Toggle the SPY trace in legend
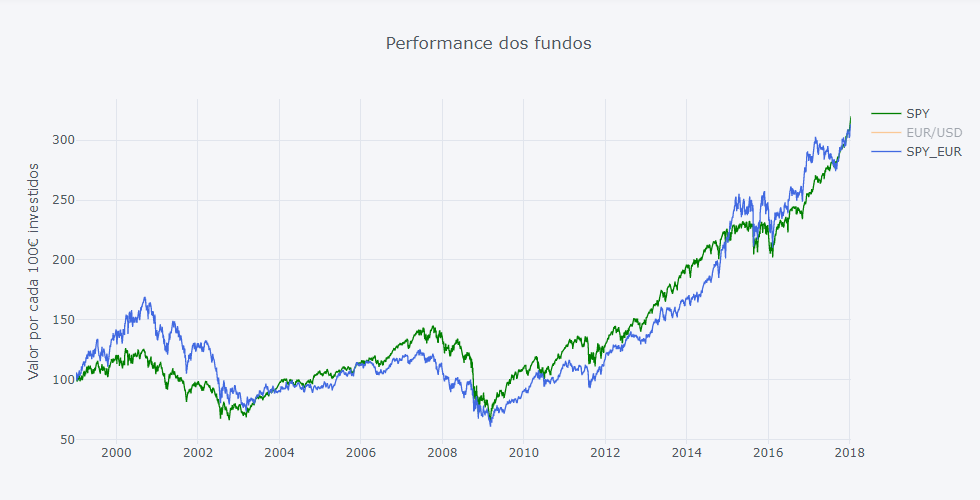Image resolution: width=980 pixels, height=500 pixels. coord(917,114)
